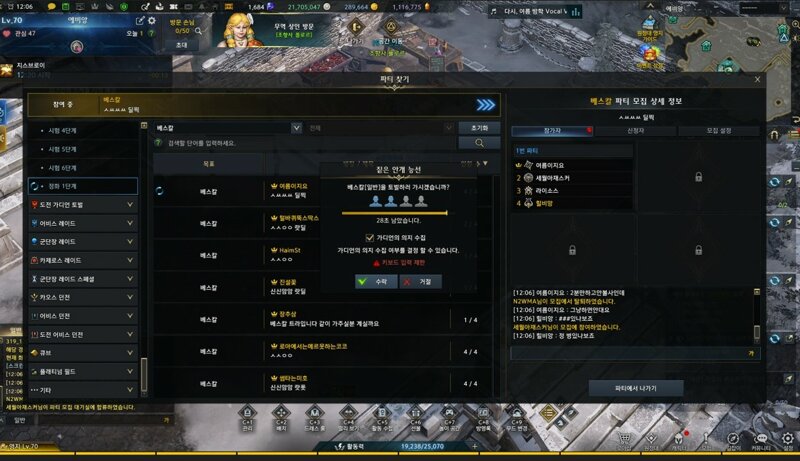Expand the 카오스 던전 category

pos(83,297)
